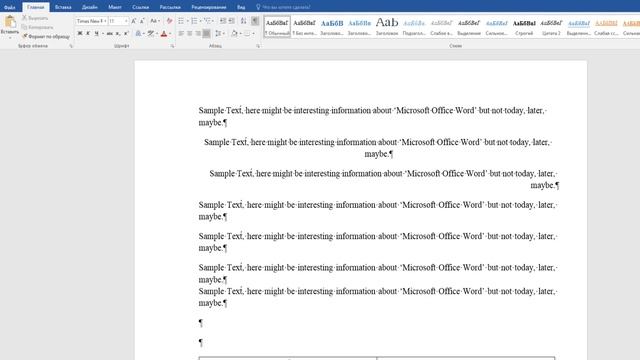
Task: Click the Multilevel List icon
Action: click(x=207, y=21)
